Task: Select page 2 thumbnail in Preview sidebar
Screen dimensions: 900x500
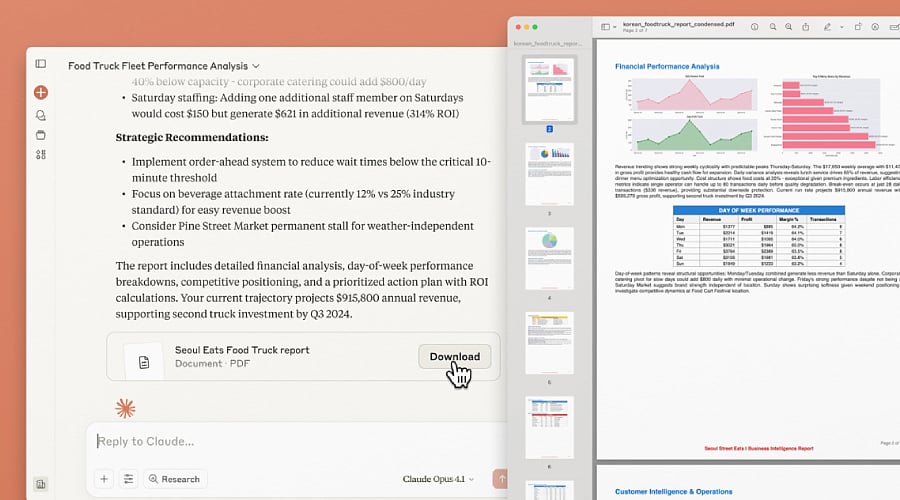Action: [x=549, y=90]
